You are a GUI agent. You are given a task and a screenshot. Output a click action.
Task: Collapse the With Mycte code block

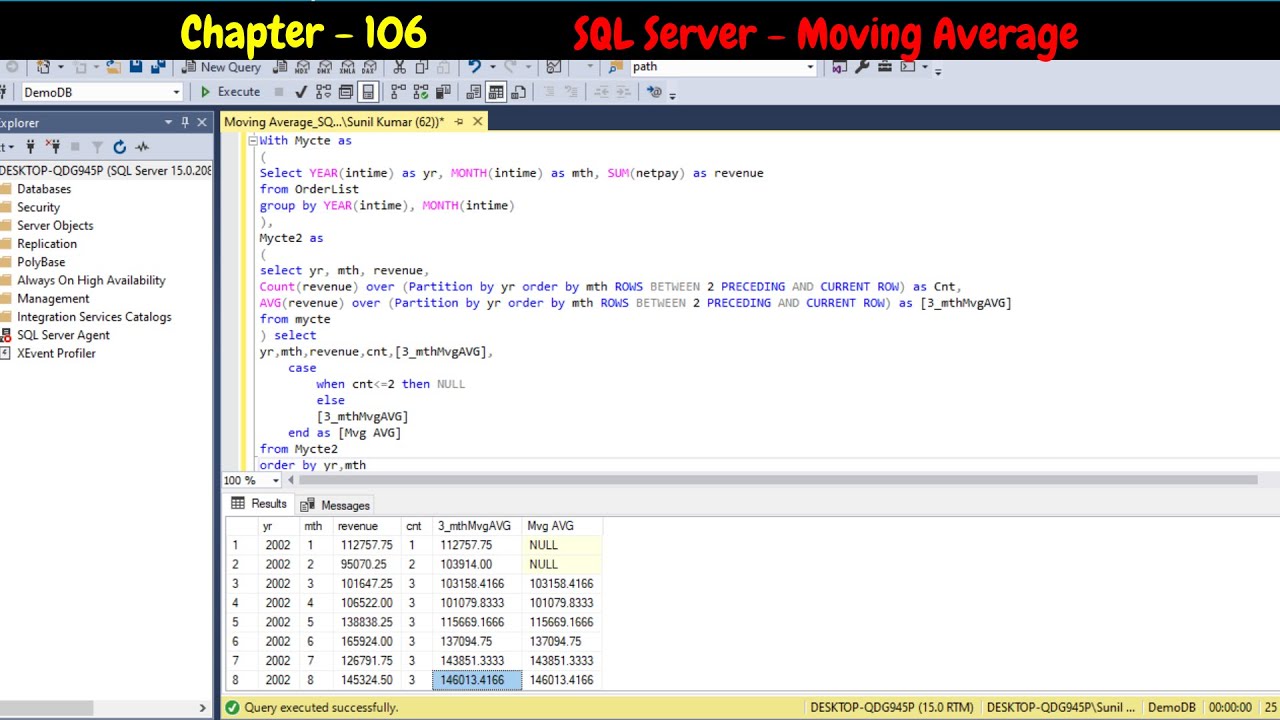pyautogui.click(x=253, y=141)
